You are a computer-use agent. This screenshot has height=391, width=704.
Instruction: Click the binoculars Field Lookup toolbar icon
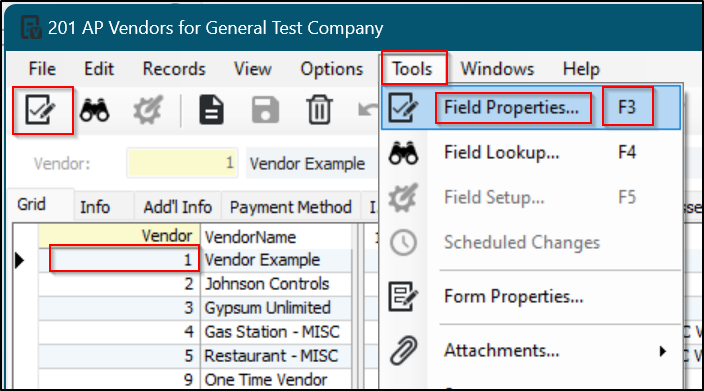pyautogui.click(x=94, y=110)
